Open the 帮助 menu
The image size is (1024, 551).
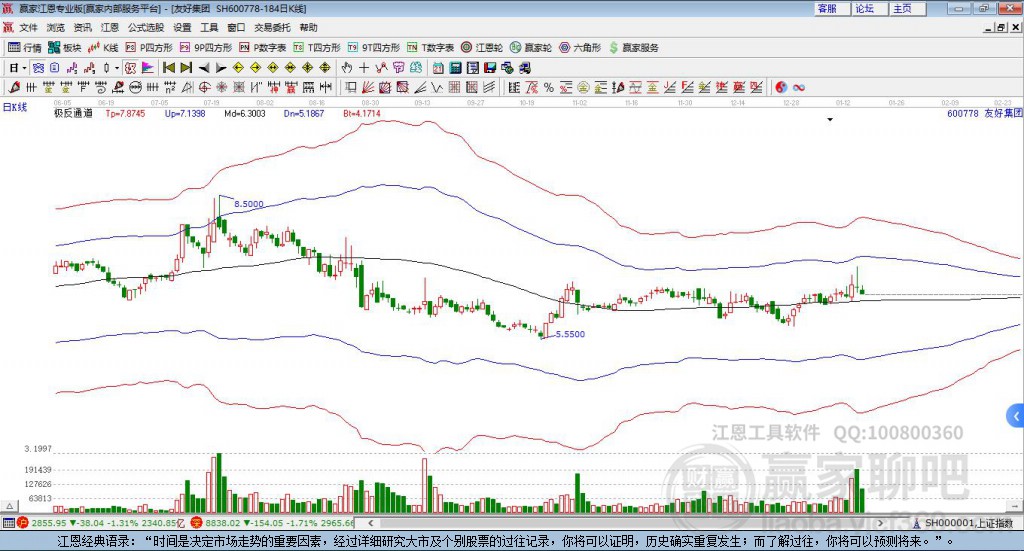(308, 27)
